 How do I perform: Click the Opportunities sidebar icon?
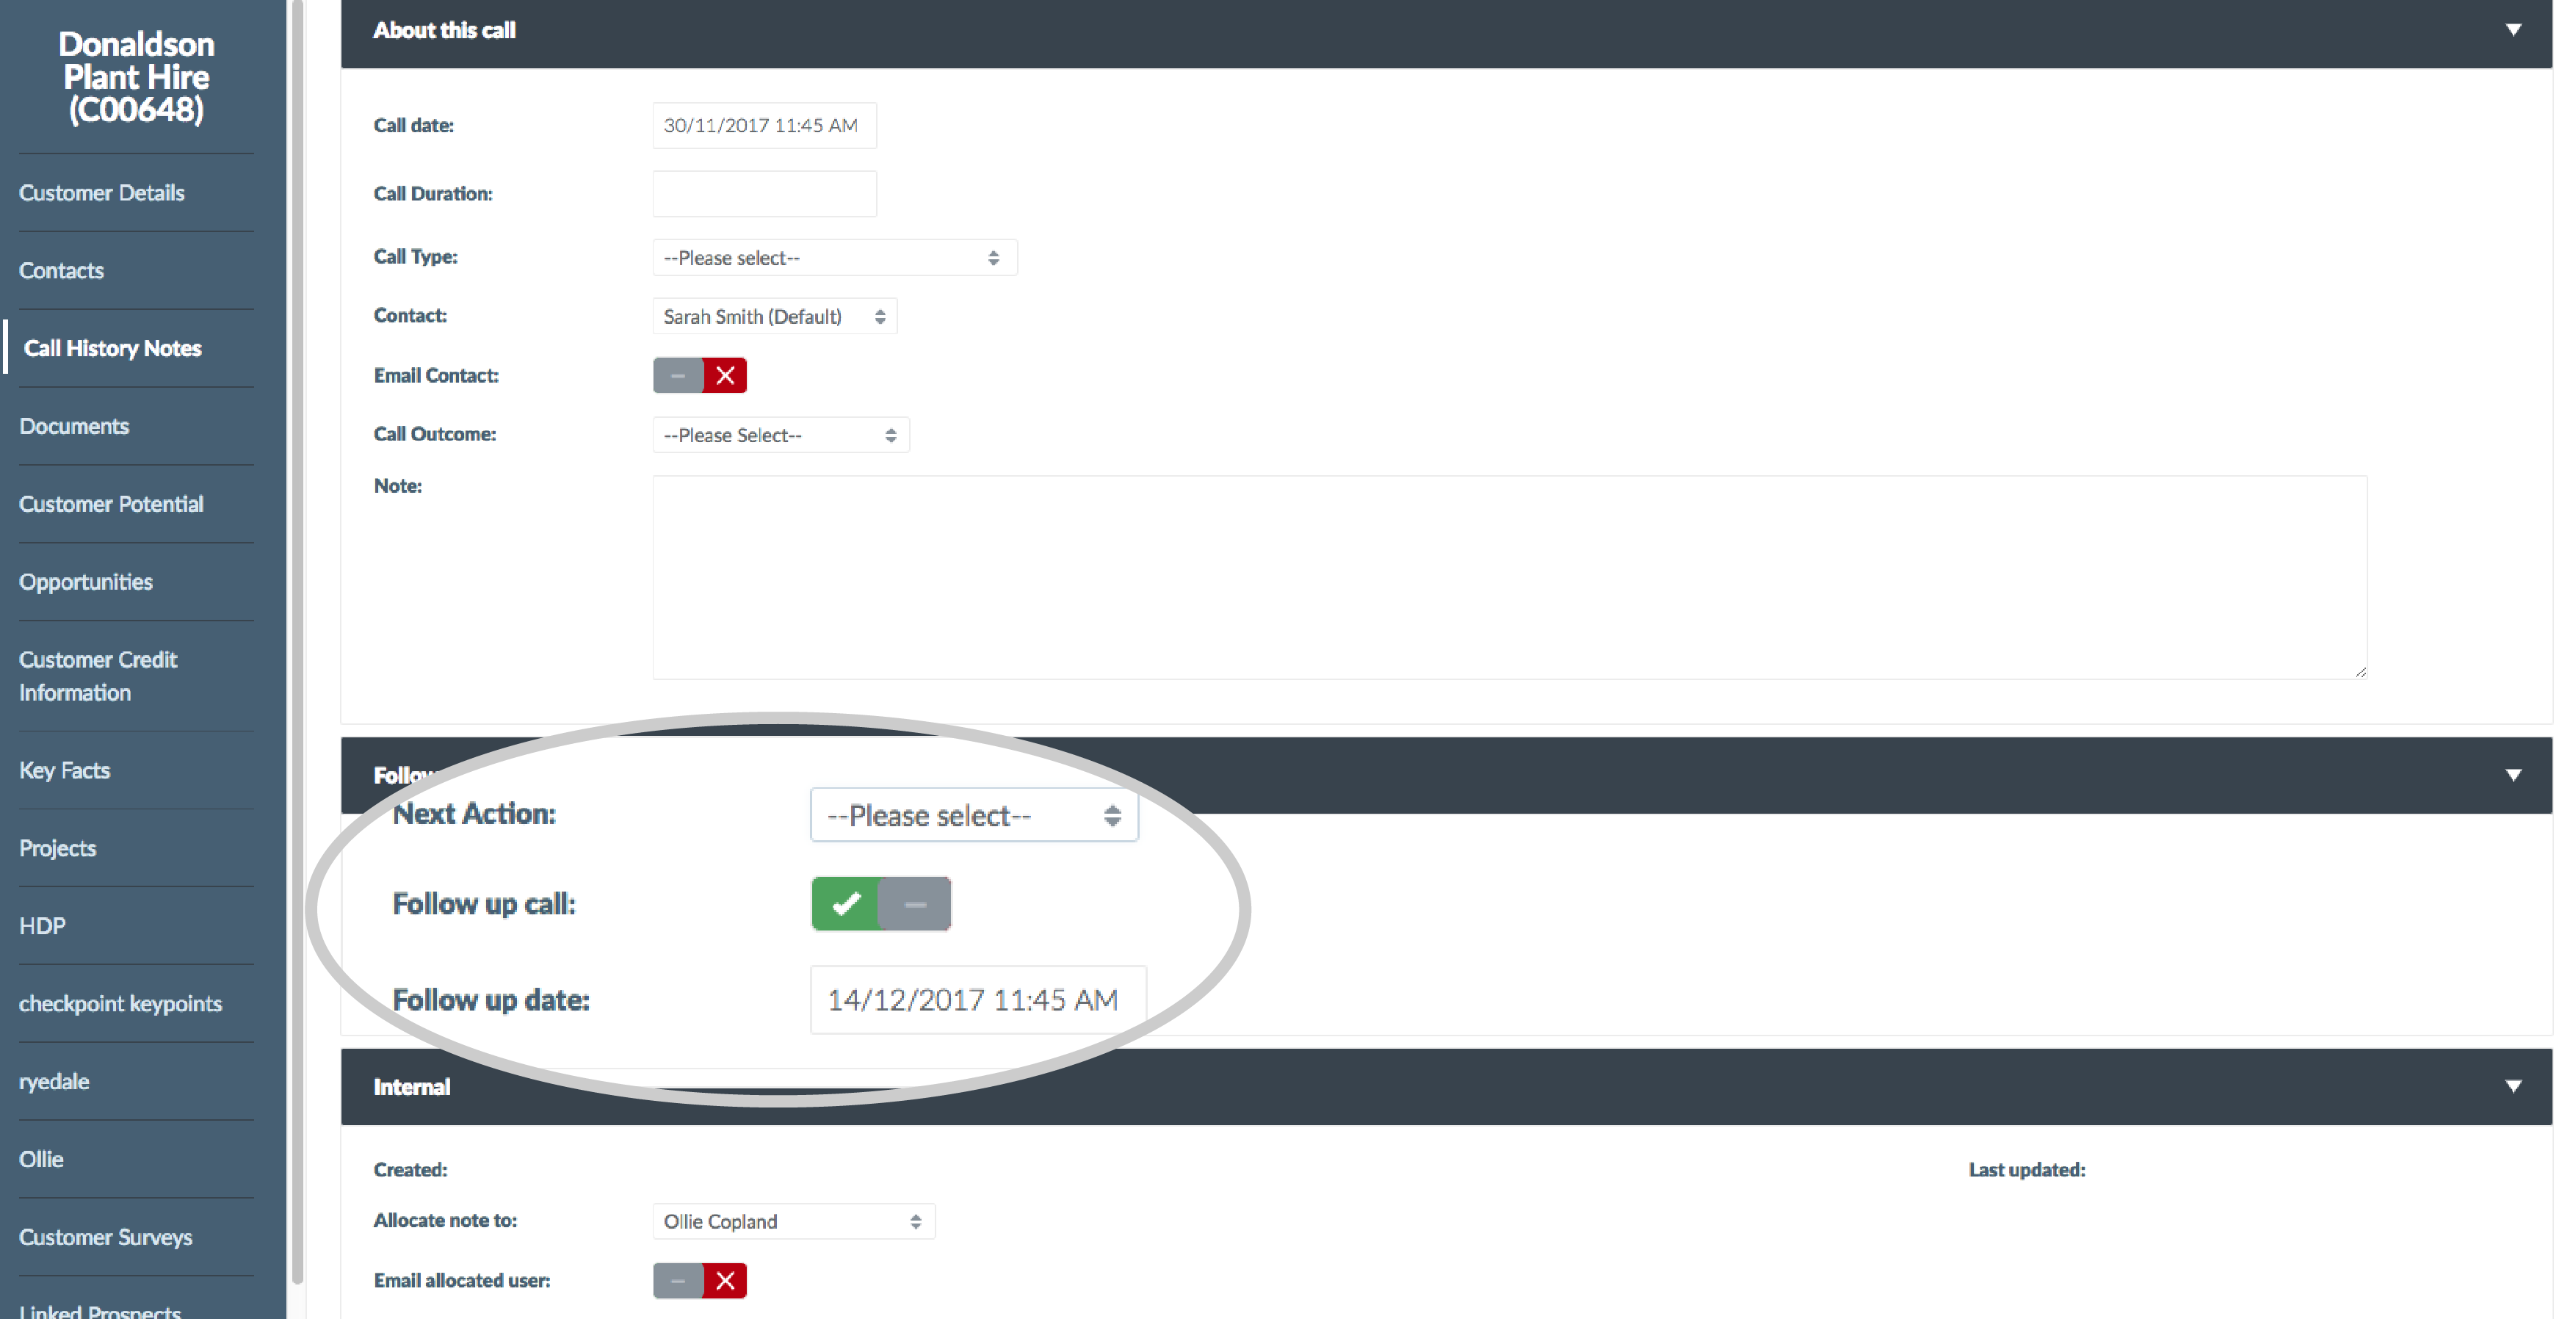click(84, 580)
